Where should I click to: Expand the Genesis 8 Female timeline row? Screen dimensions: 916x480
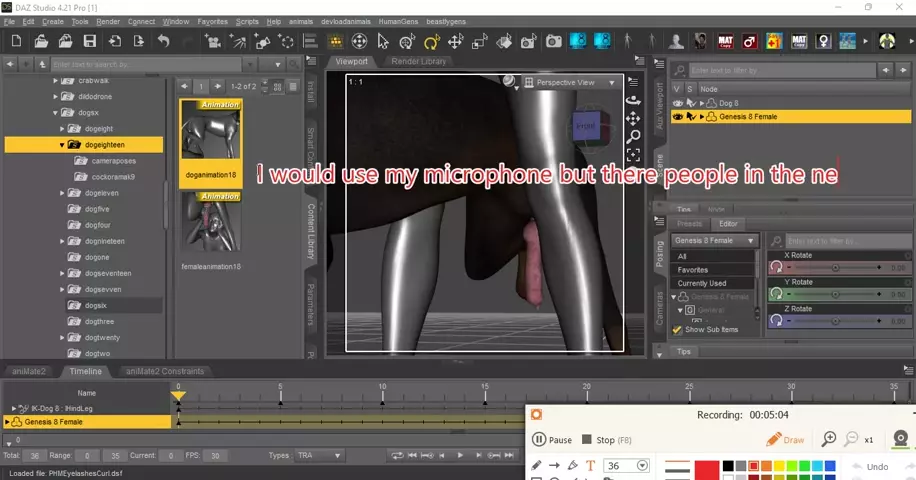(8, 422)
